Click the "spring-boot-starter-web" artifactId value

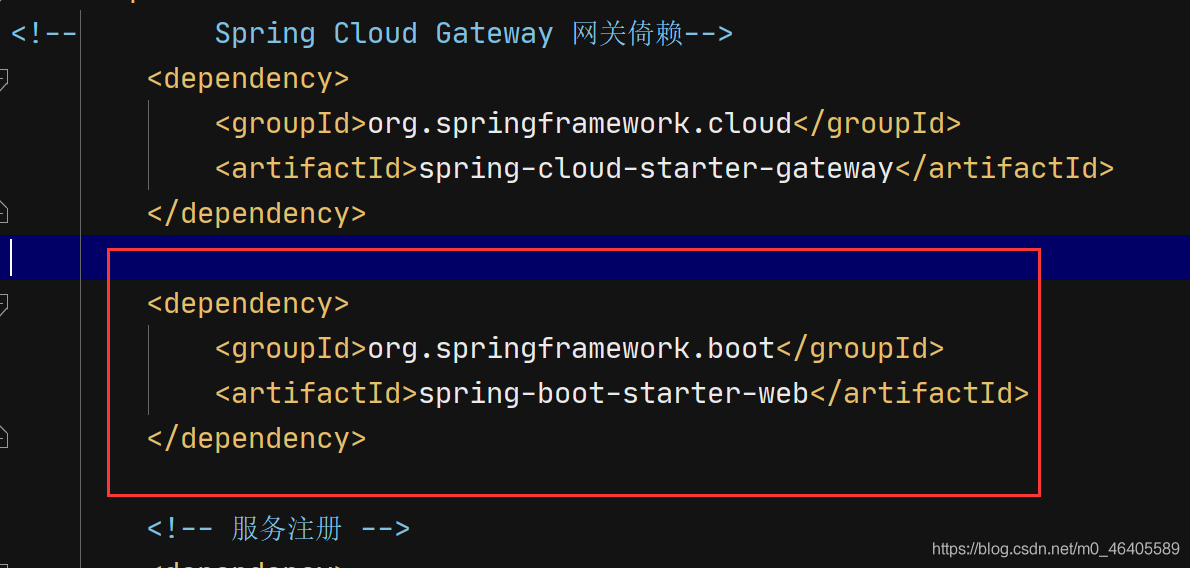tap(614, 393)
